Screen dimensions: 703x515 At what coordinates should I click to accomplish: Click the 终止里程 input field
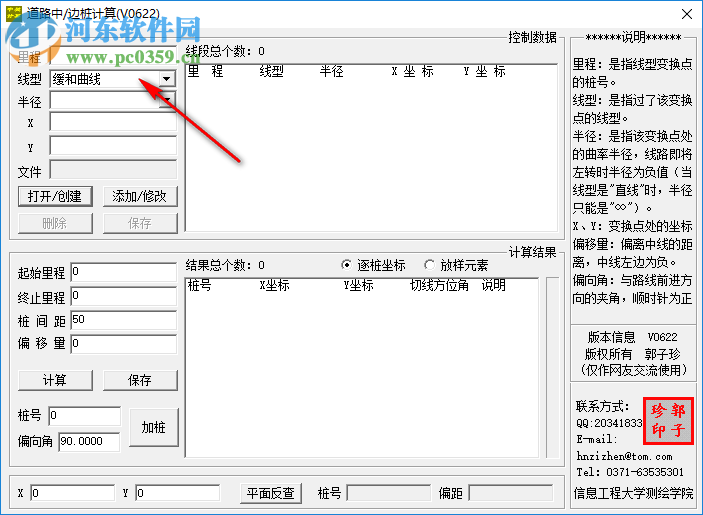pos(123,296)
